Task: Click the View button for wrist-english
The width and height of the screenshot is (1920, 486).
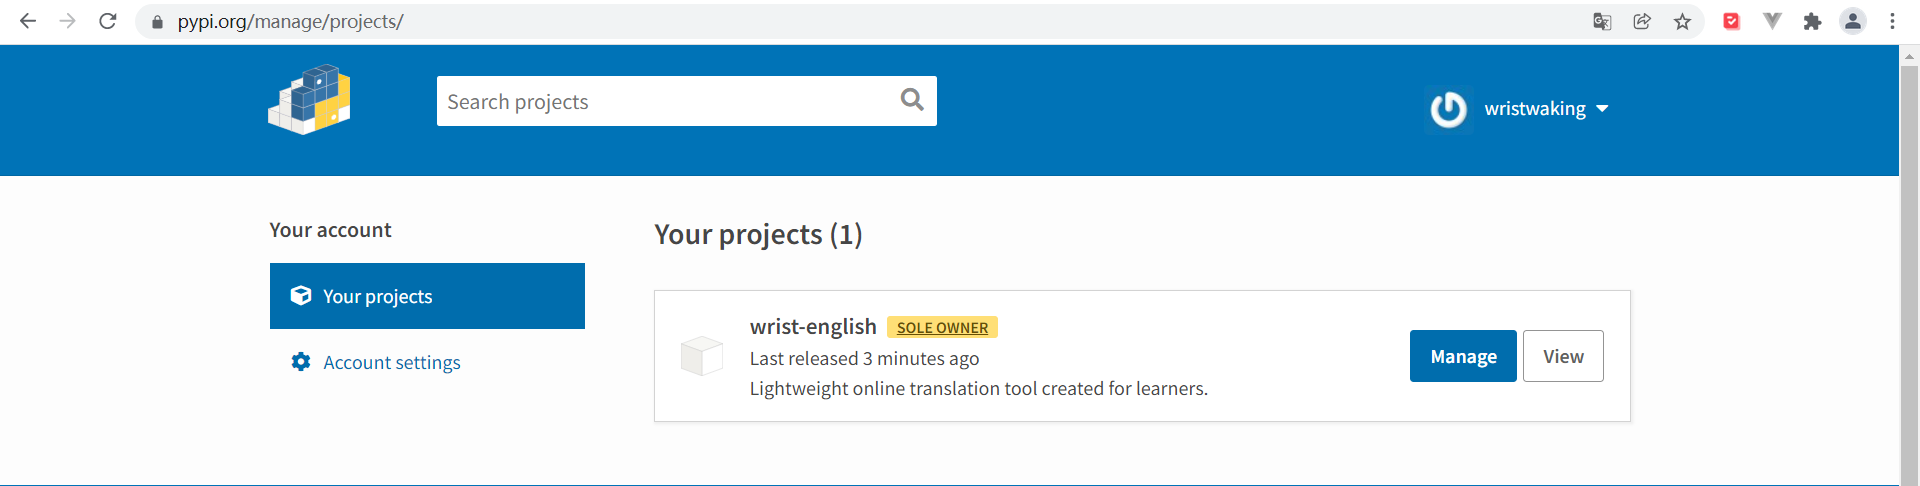Action: [1563, 356]
